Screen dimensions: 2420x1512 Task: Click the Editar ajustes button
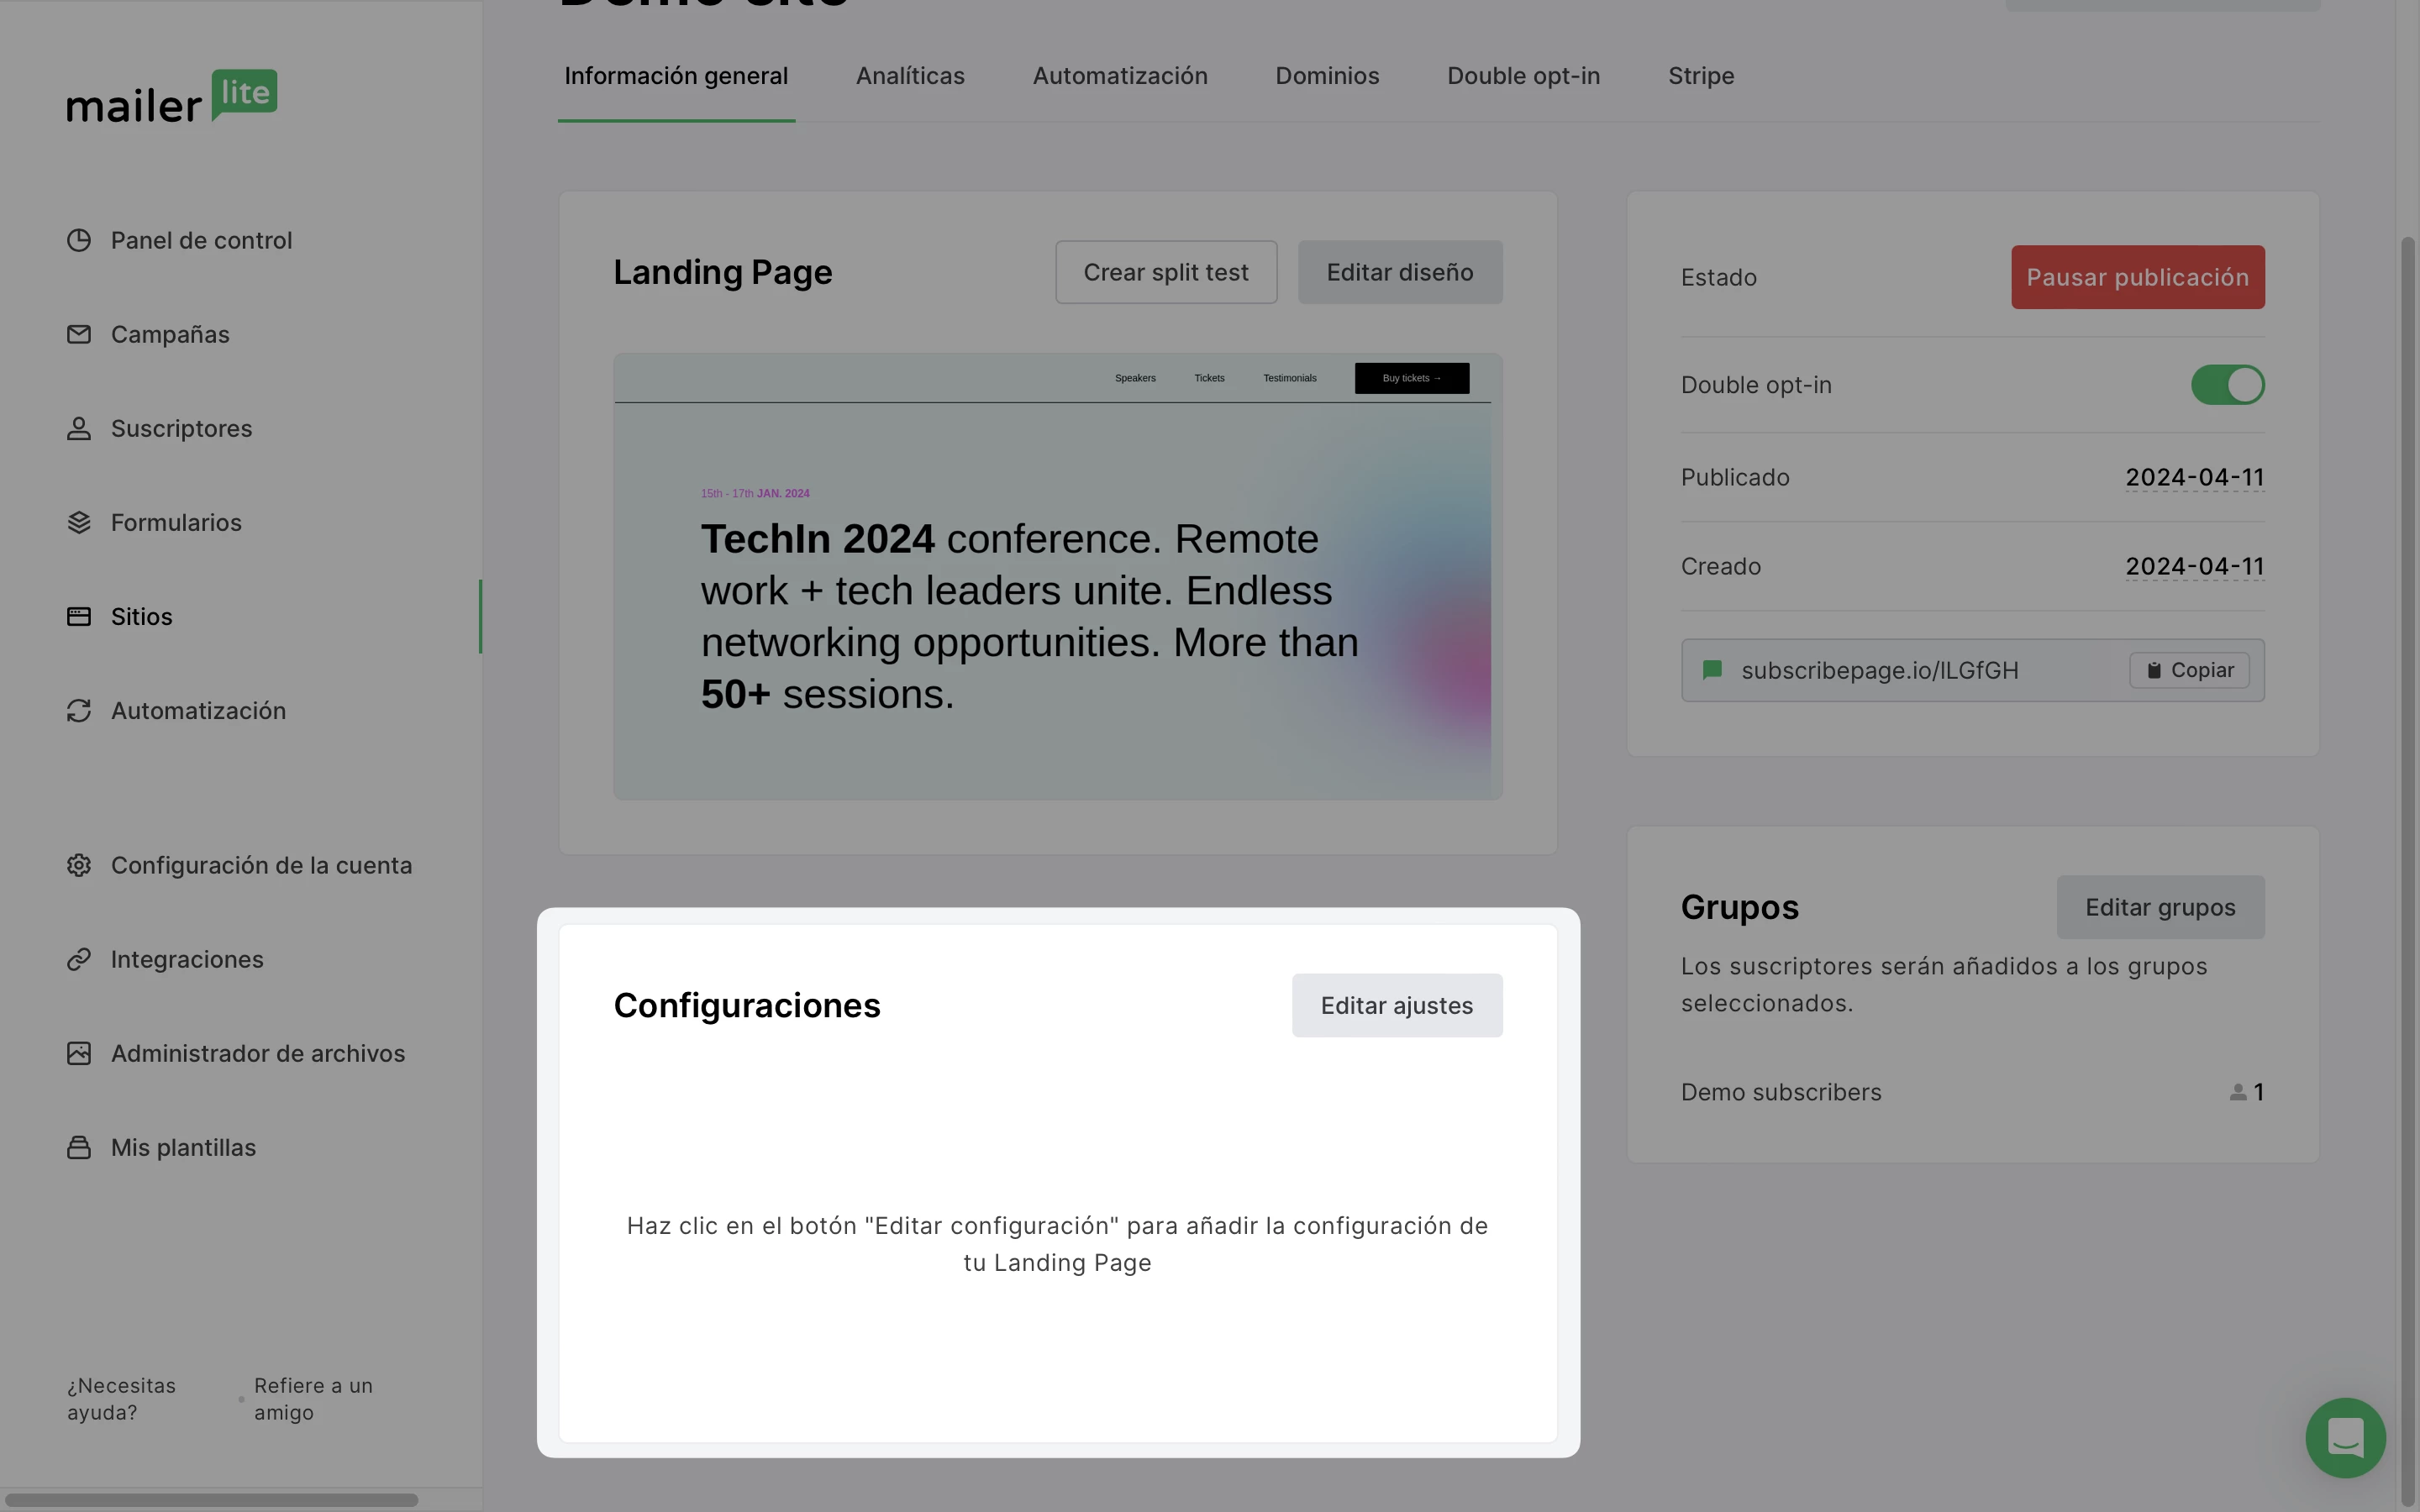tap(1396, 1005)
